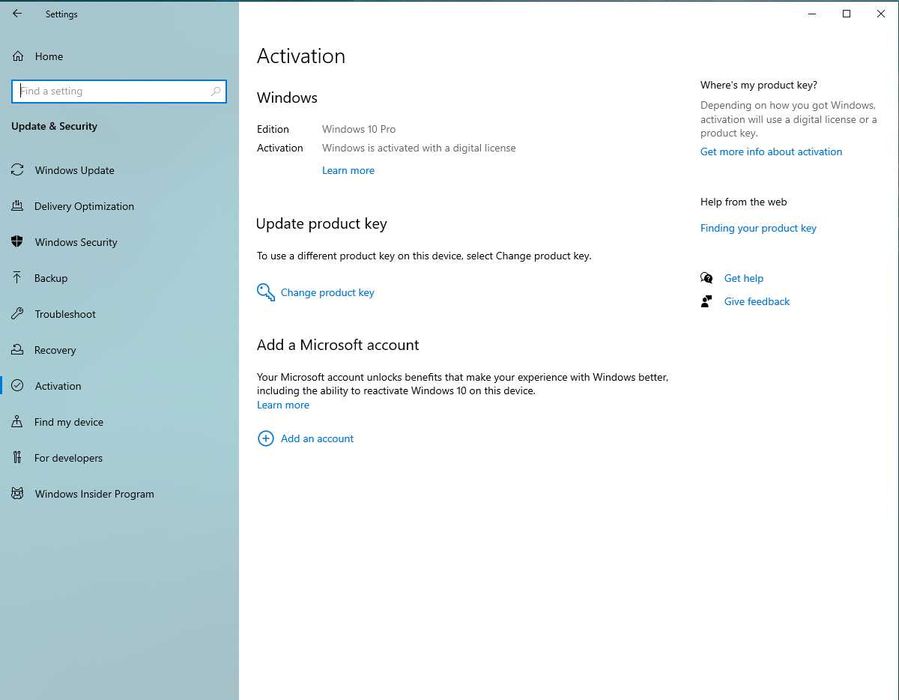
Task: Click the Windows Update refresh icon
Action: pos(17,170)
